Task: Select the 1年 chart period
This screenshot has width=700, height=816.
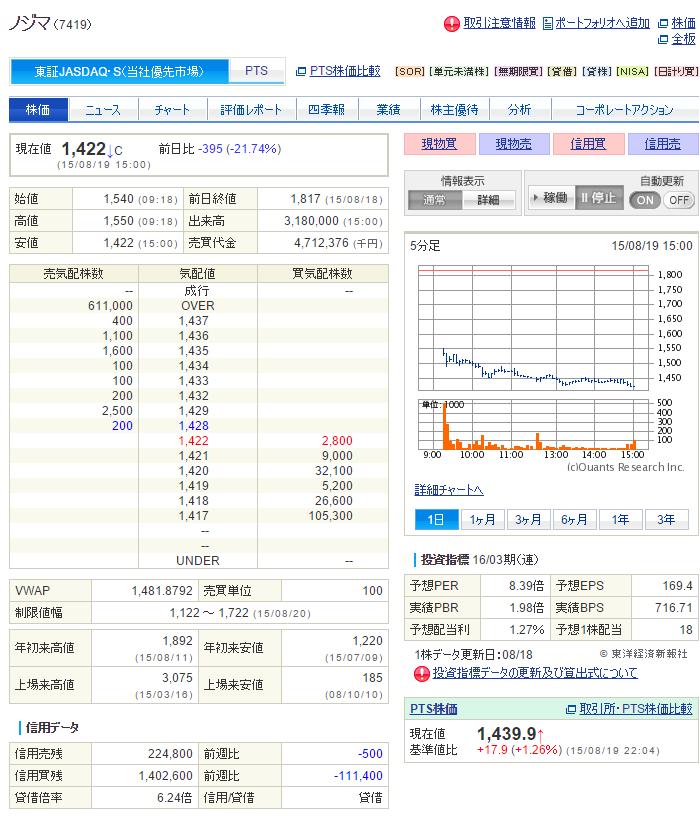Action: pyautogui.click(x=620, y=519)
